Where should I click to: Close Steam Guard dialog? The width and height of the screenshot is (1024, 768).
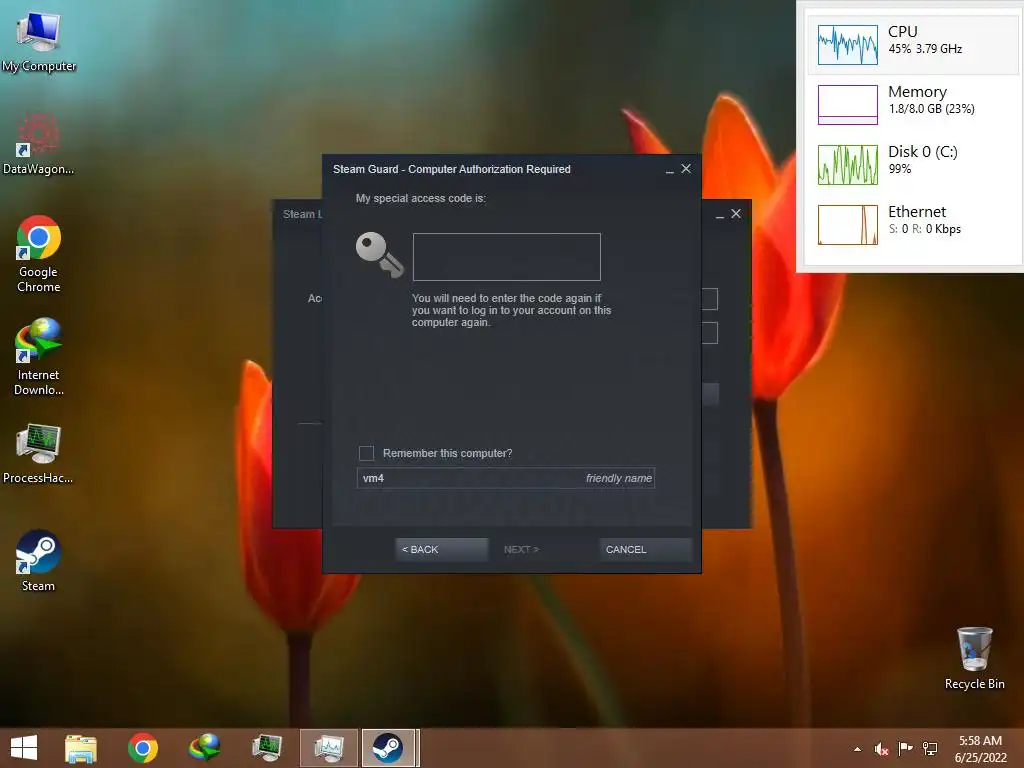tap(686, 168)
